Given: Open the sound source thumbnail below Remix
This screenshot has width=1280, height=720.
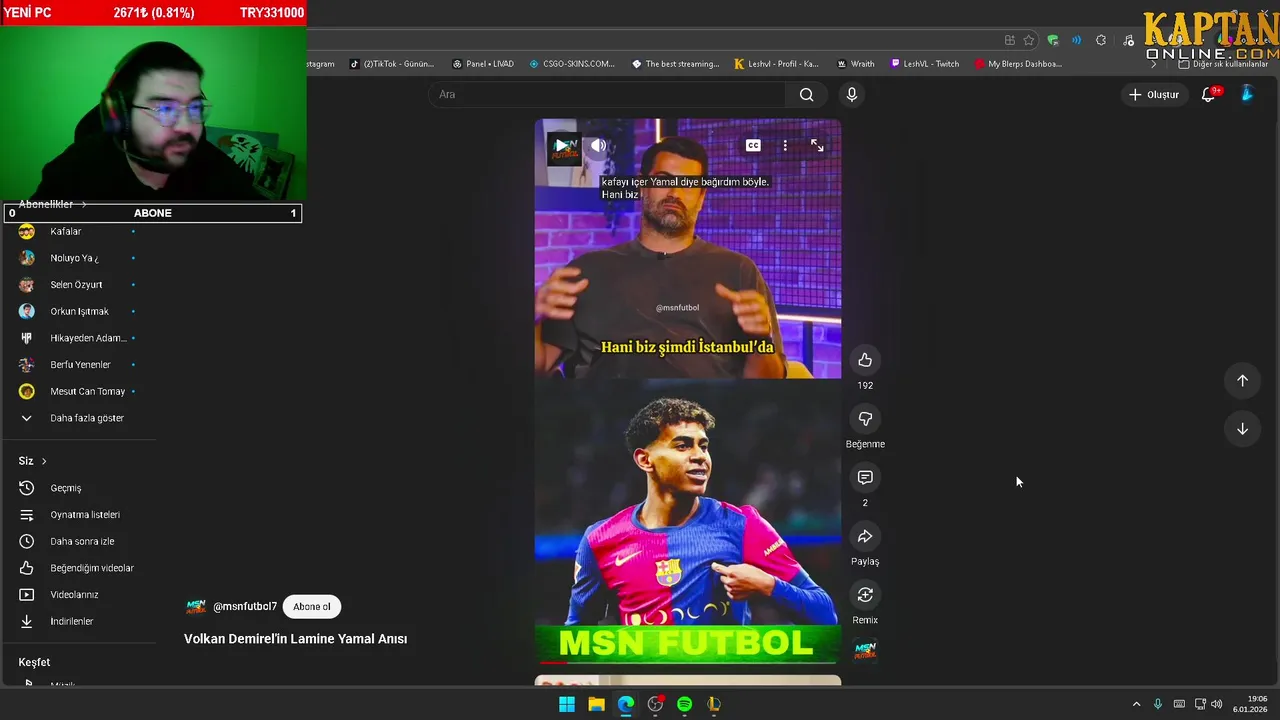Looking at the screenshot, I should (865, 651).
